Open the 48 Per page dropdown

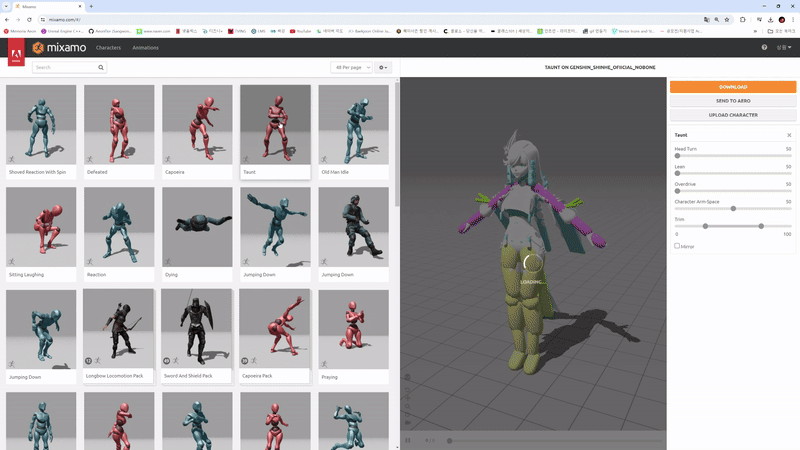point(351,67)
